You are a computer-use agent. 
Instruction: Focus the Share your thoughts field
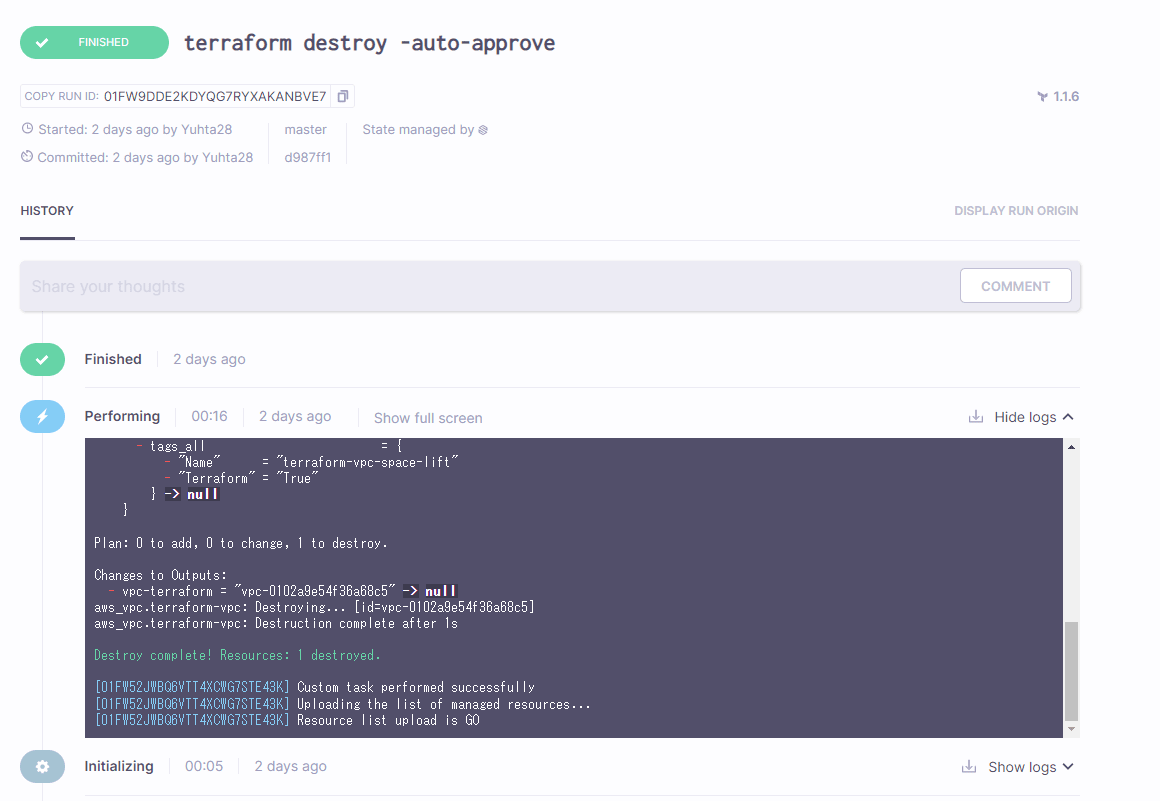click(488, 286)
